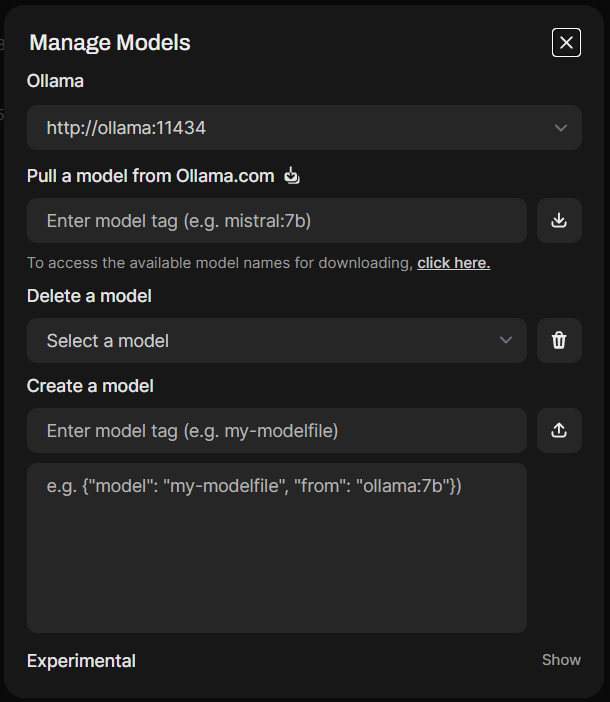Open the 'Select a model' dropdown

(x=270, y=340)
